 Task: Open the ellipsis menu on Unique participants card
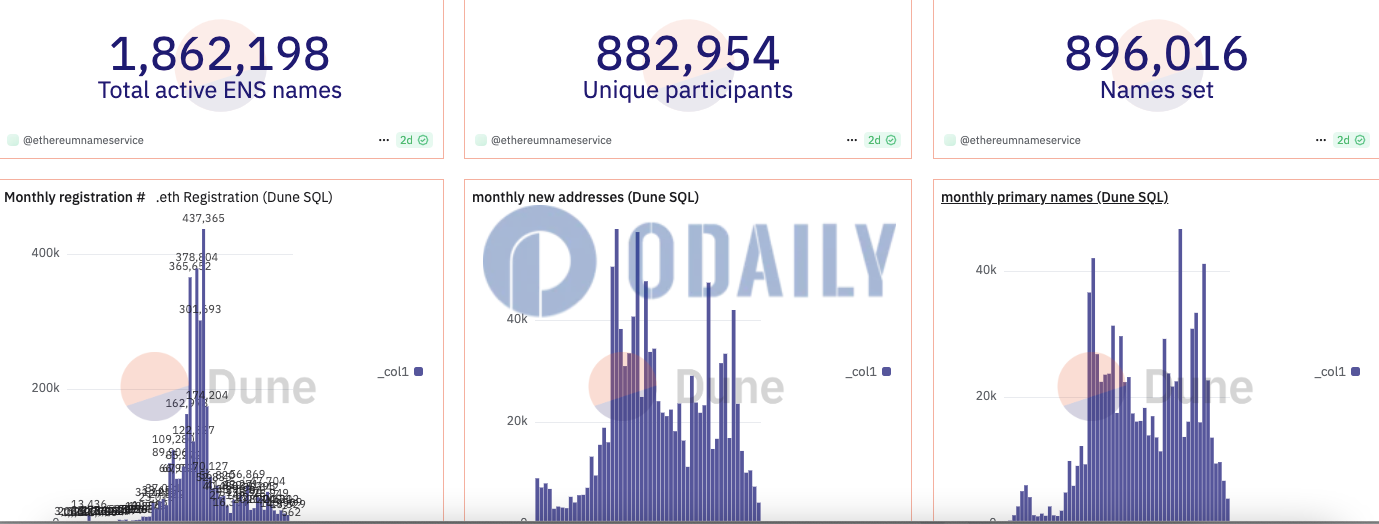tap(852, 140)
